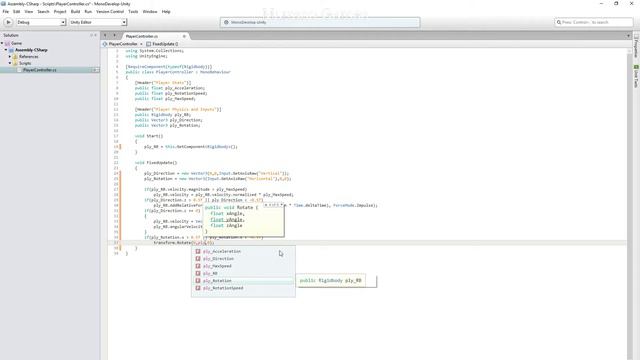This screenshot has height=360, width=640.
Task: Click the References folder icon
Action: 15,56
